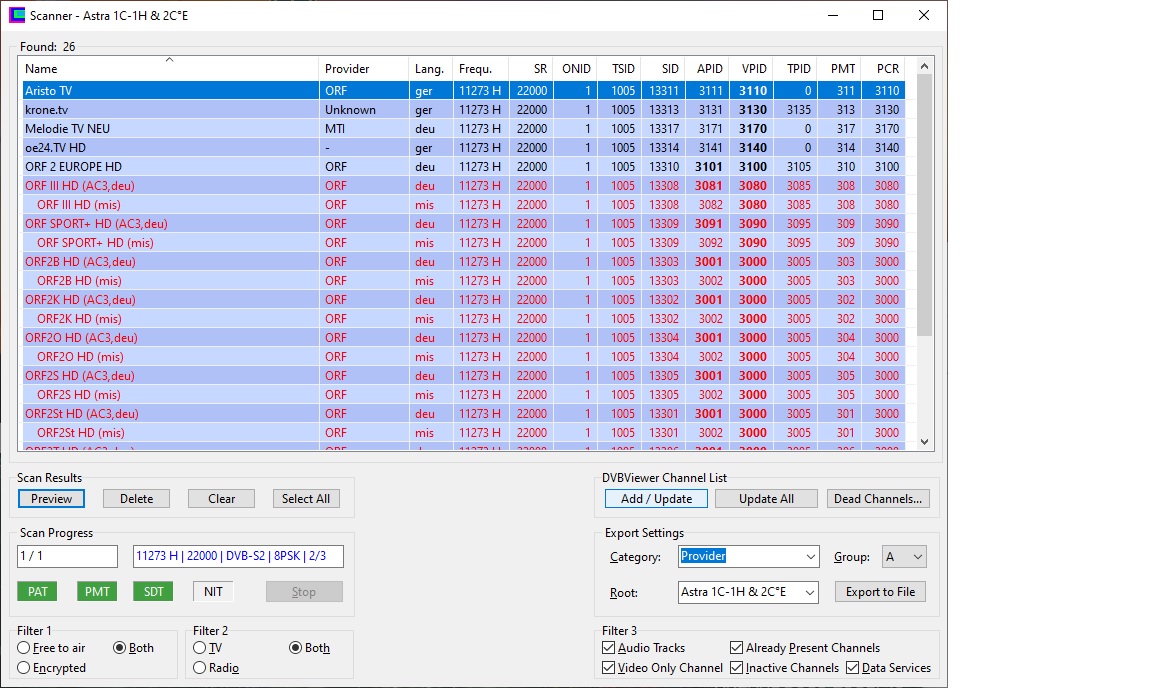Click the Add / Update button

click(656, 498)
